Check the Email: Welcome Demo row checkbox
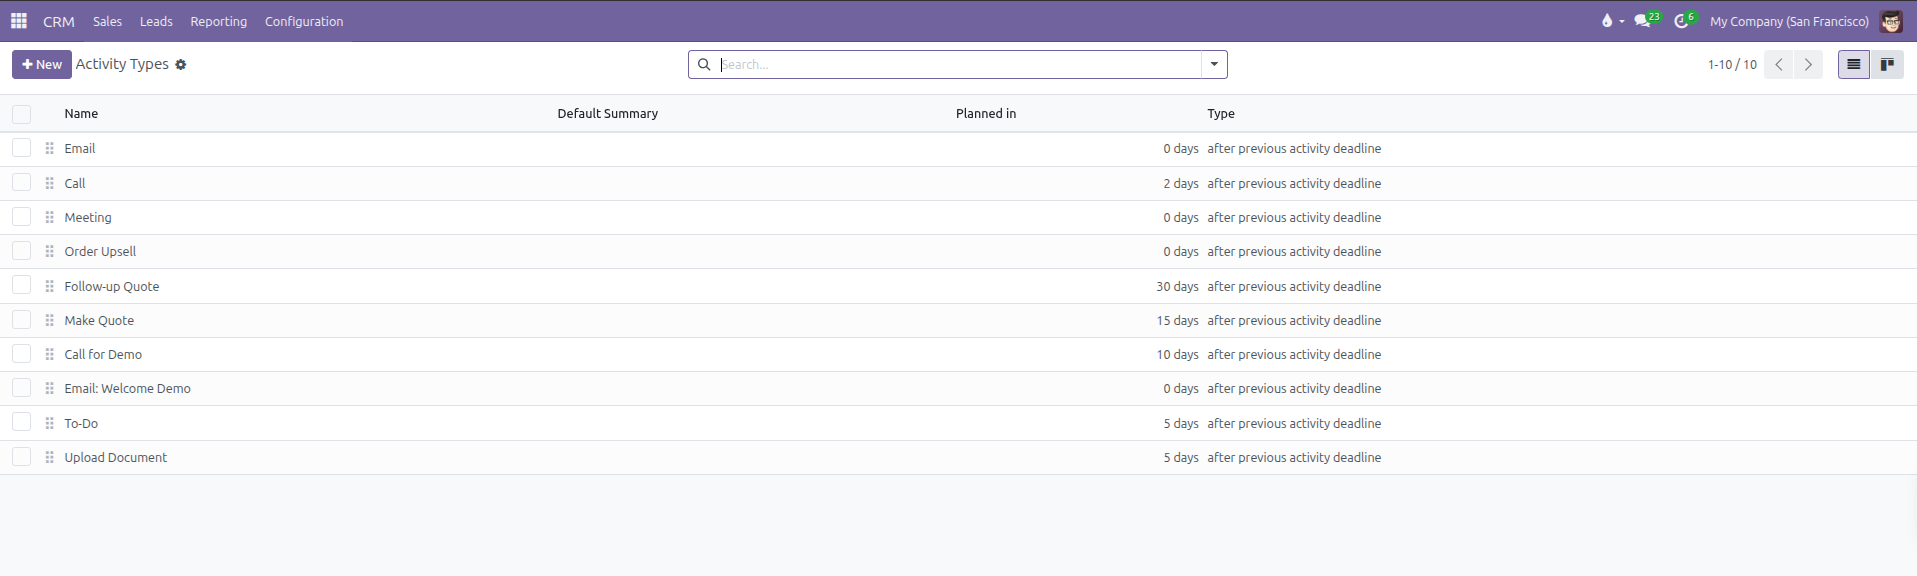 pos(22,388)
